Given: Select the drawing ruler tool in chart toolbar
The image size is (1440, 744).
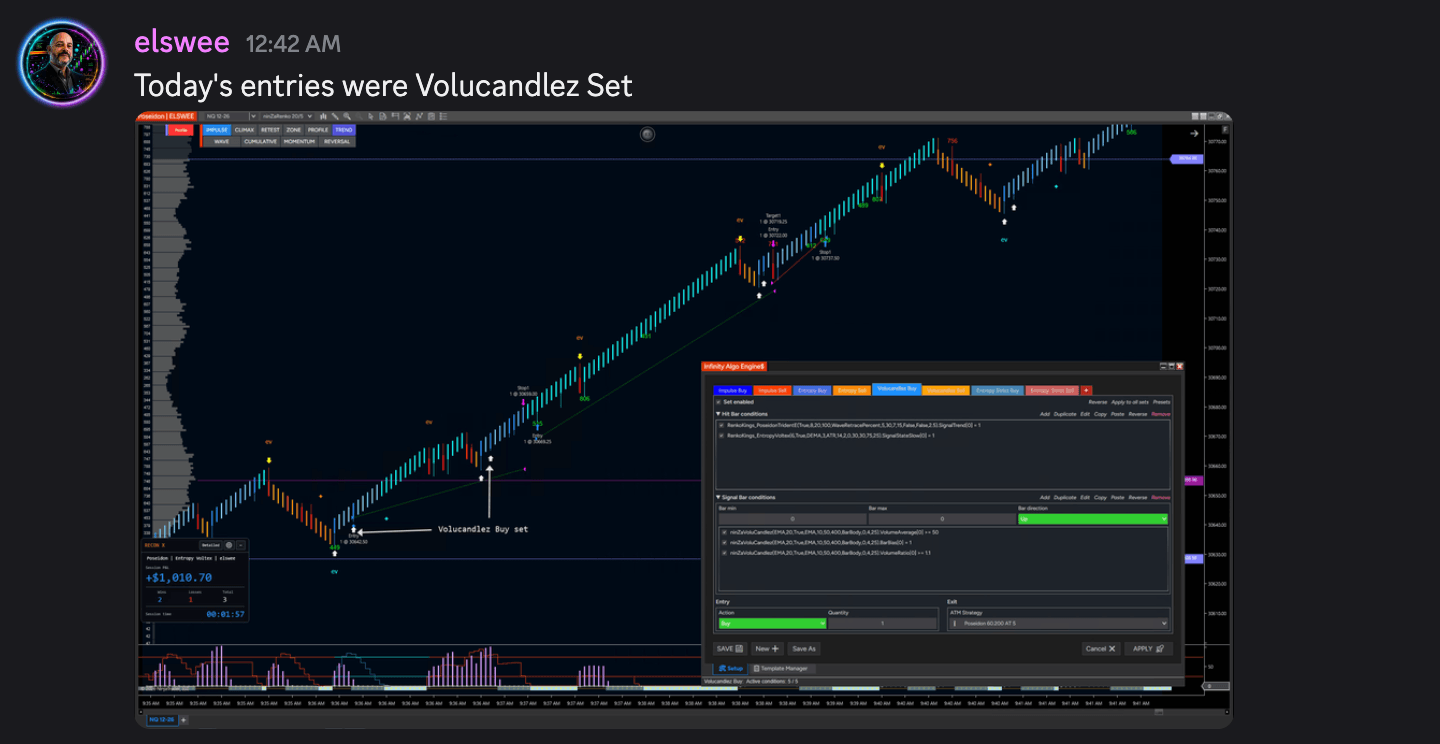Looking at the screenshot, I should 335,116.
